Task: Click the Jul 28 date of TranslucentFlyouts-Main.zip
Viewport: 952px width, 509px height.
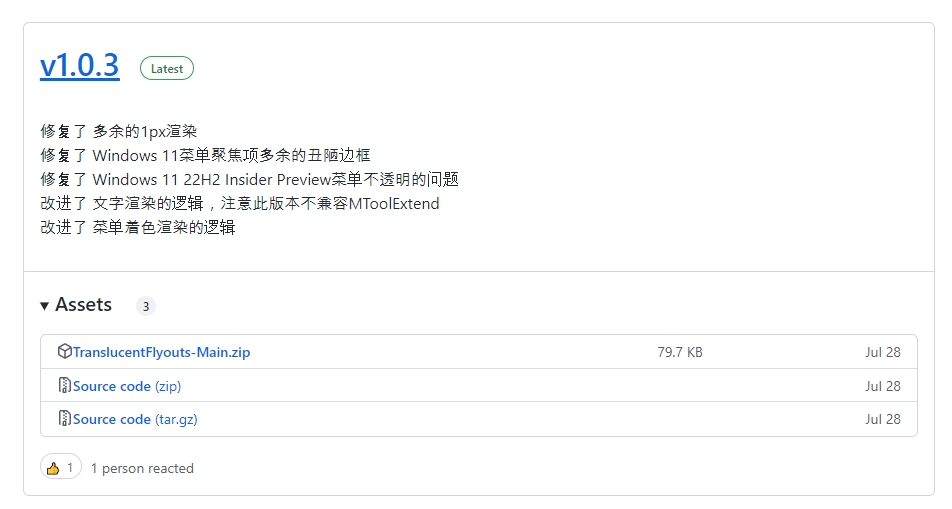Action: click(883, 352)
